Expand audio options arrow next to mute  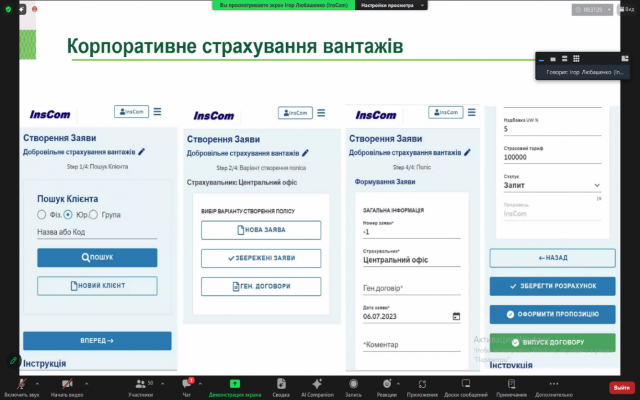click(x=37, y=384)
